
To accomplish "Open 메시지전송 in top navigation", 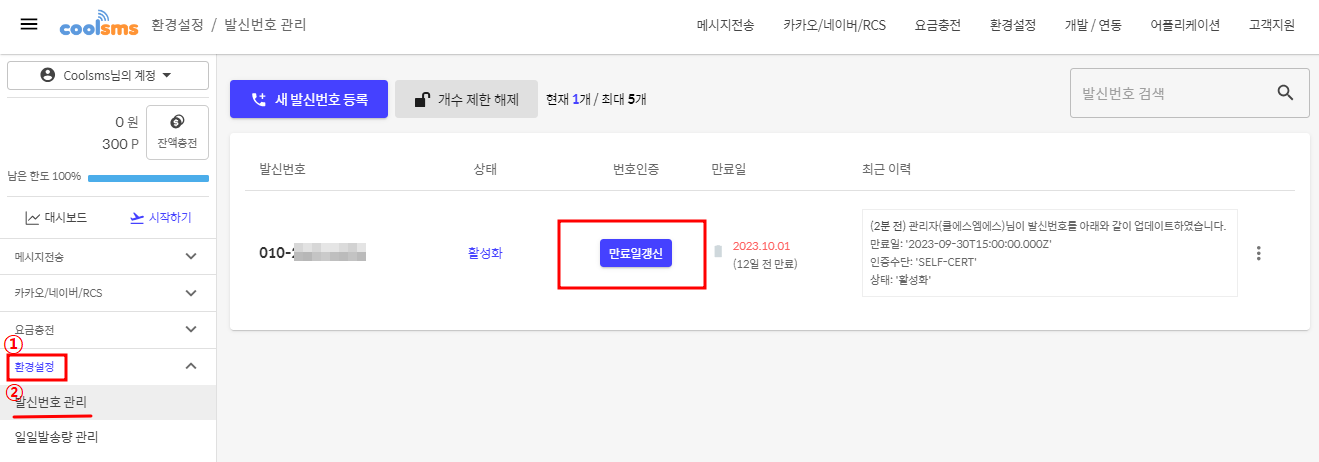I will click(x=725, y=26).
